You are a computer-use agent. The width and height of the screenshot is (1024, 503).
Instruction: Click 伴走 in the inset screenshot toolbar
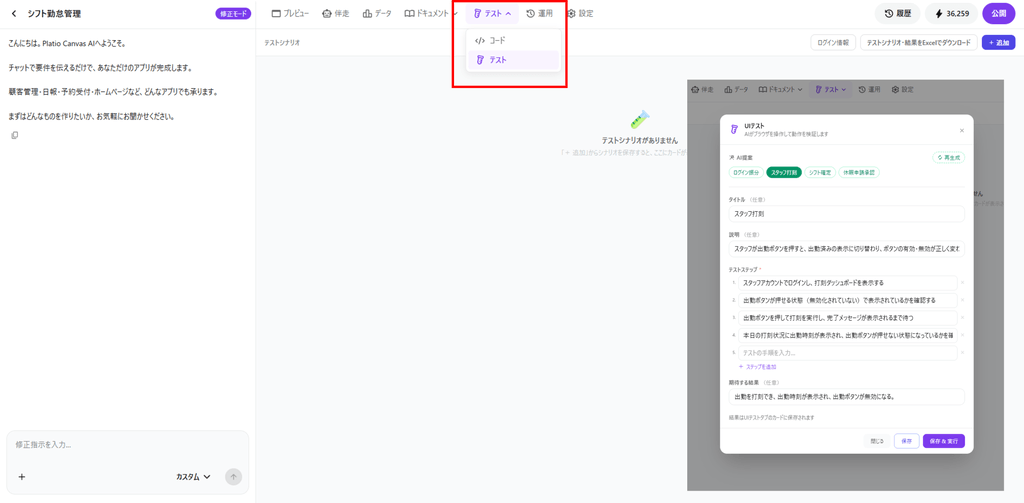[x=702, y=89]
